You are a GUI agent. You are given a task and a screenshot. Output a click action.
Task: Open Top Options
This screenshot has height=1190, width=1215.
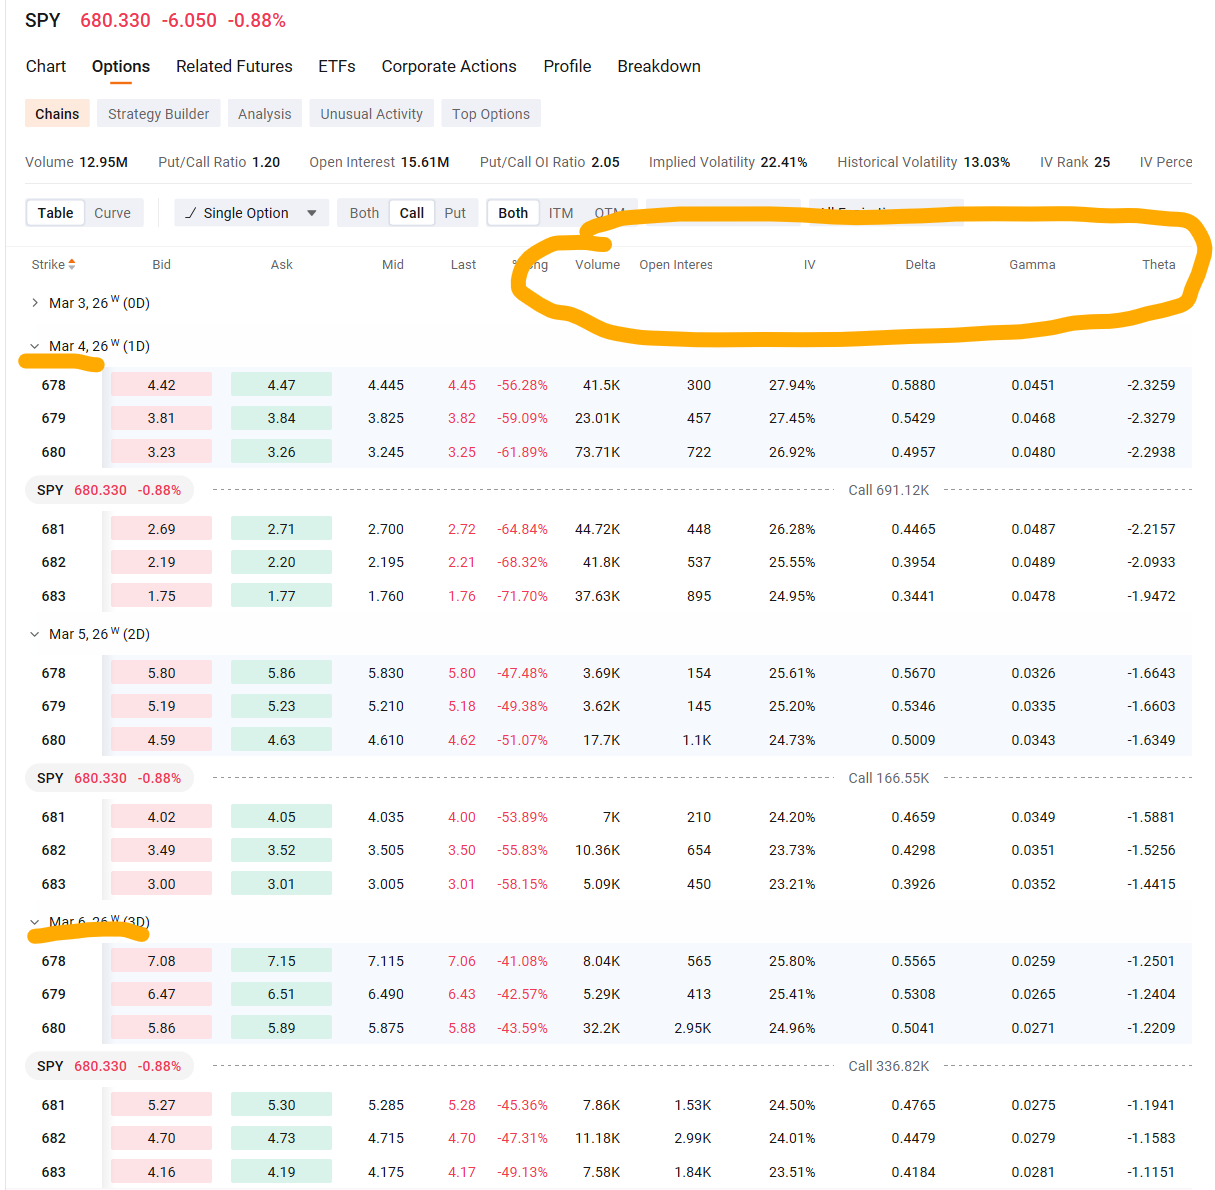(491, 114)
